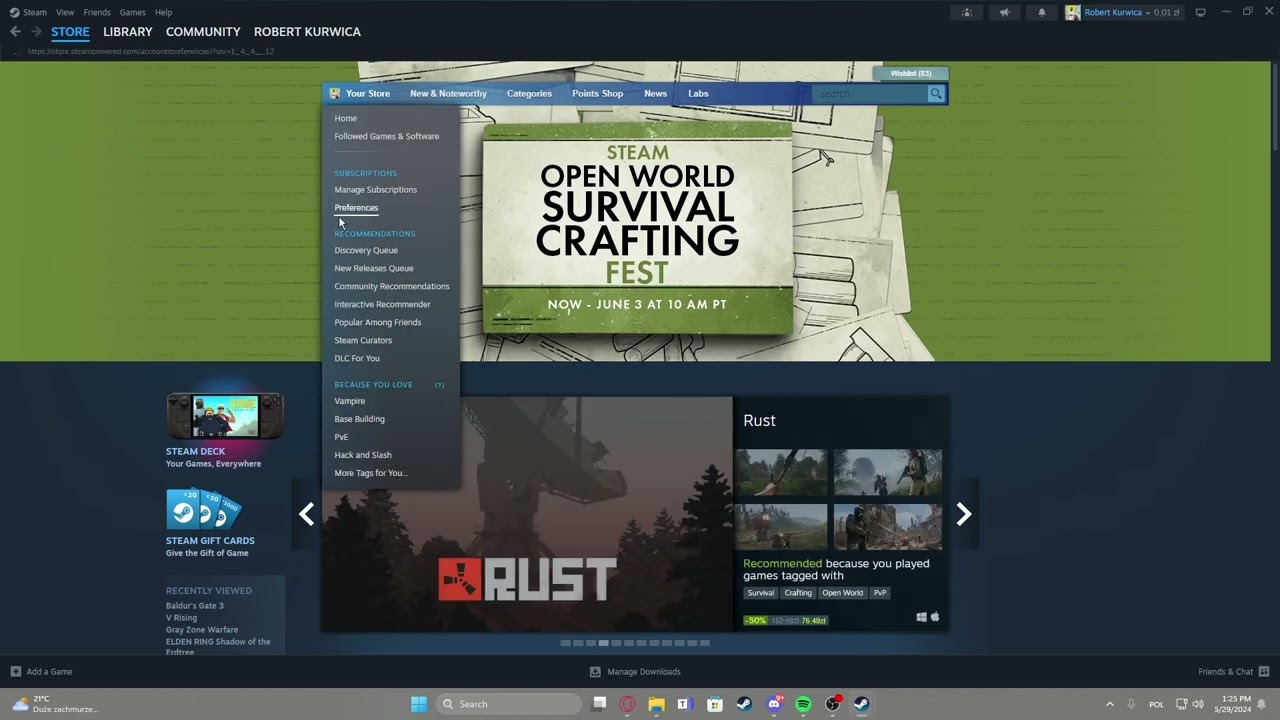Image resolution: width=1280 pixels, height=720 pixels.
Task: Open News in store nav
Action: tap(655, 94)
